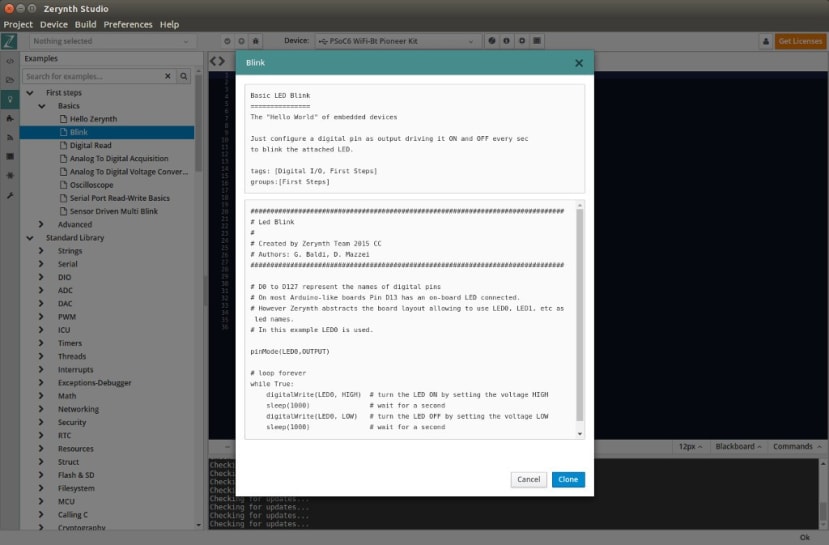Click the Ok status text at bottom right
The image size is (829, 545).
805,538
